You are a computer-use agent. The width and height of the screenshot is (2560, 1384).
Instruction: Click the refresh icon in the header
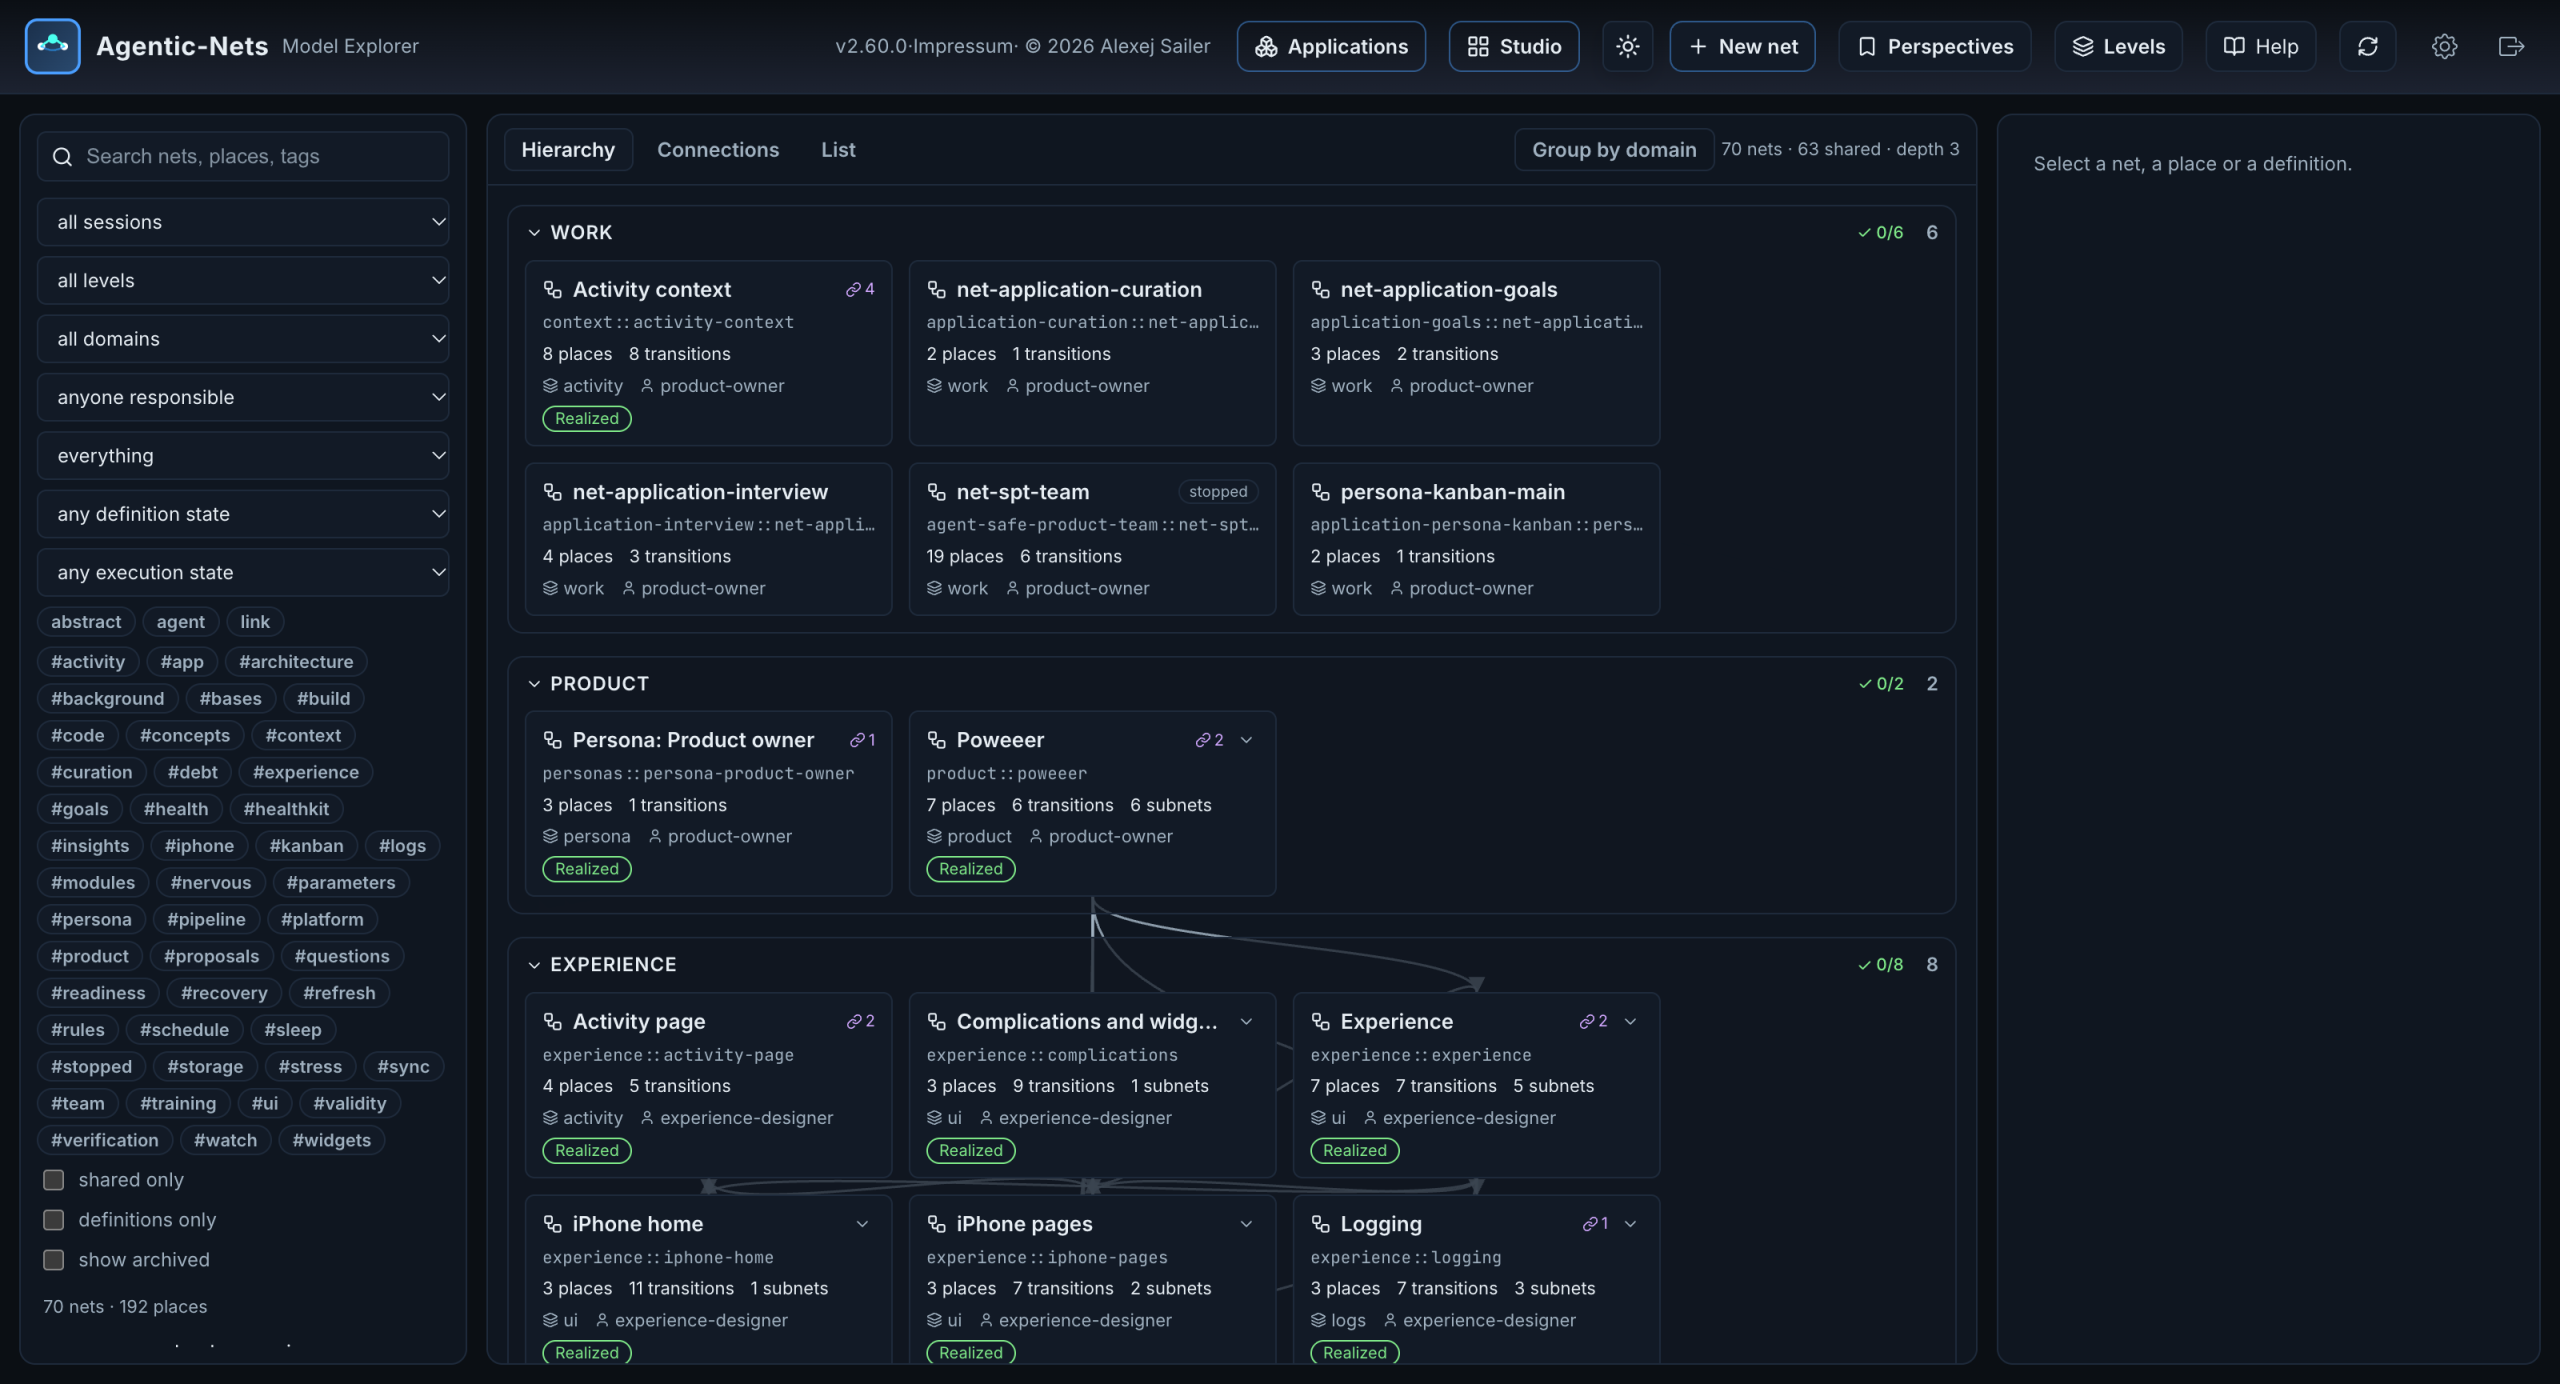2367,46
